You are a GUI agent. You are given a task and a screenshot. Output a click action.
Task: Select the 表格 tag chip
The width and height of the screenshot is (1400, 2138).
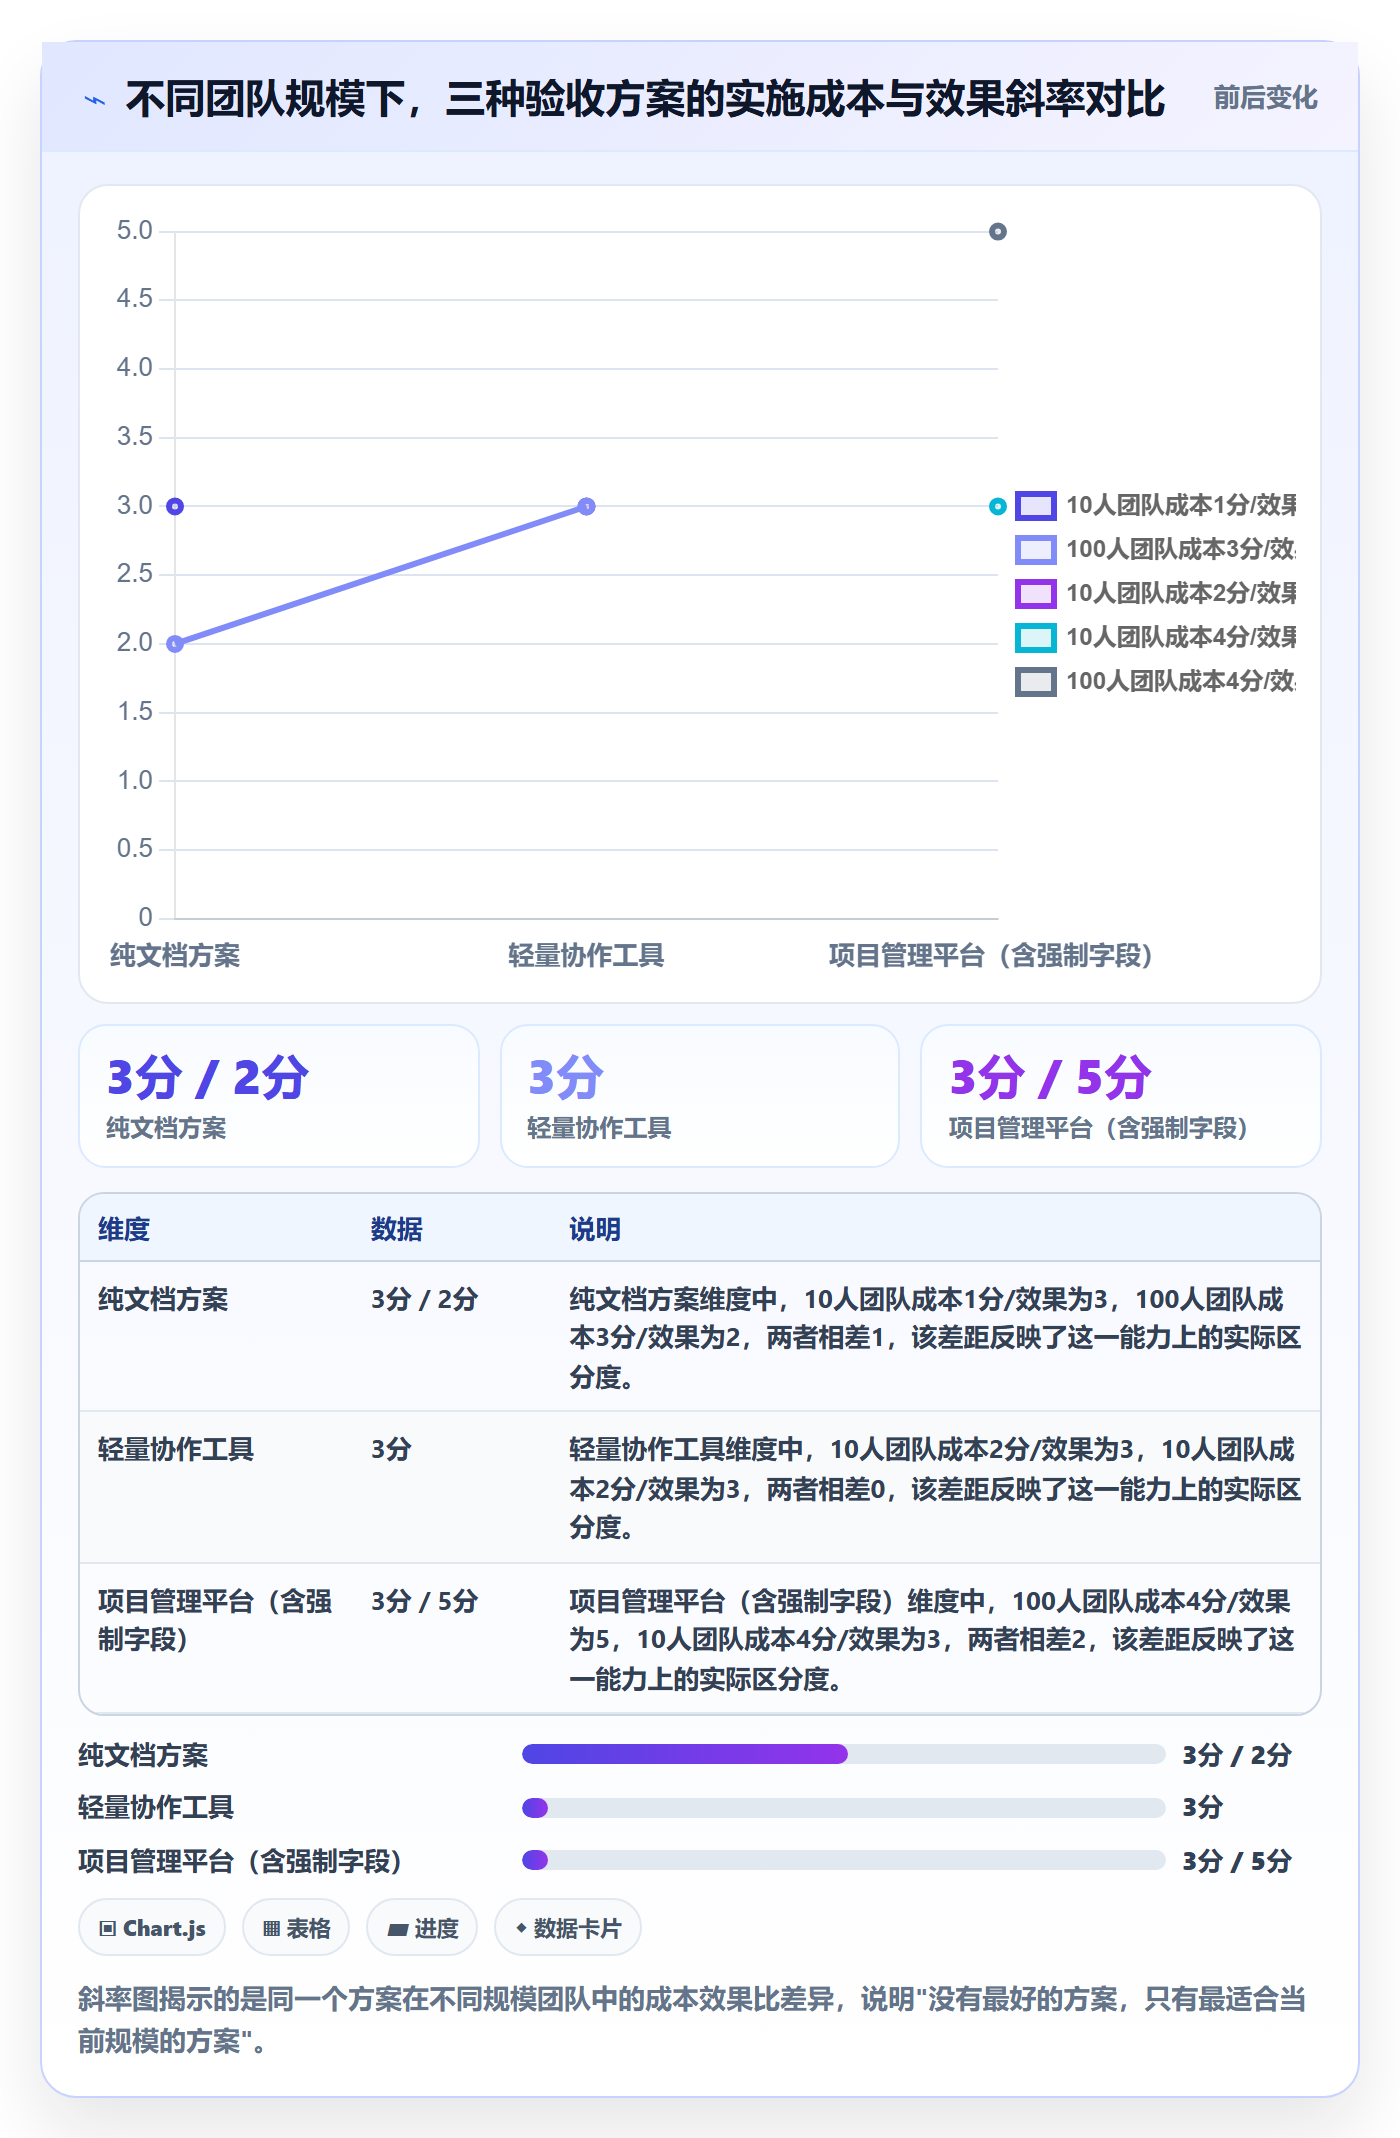[x=296, y=1928]
